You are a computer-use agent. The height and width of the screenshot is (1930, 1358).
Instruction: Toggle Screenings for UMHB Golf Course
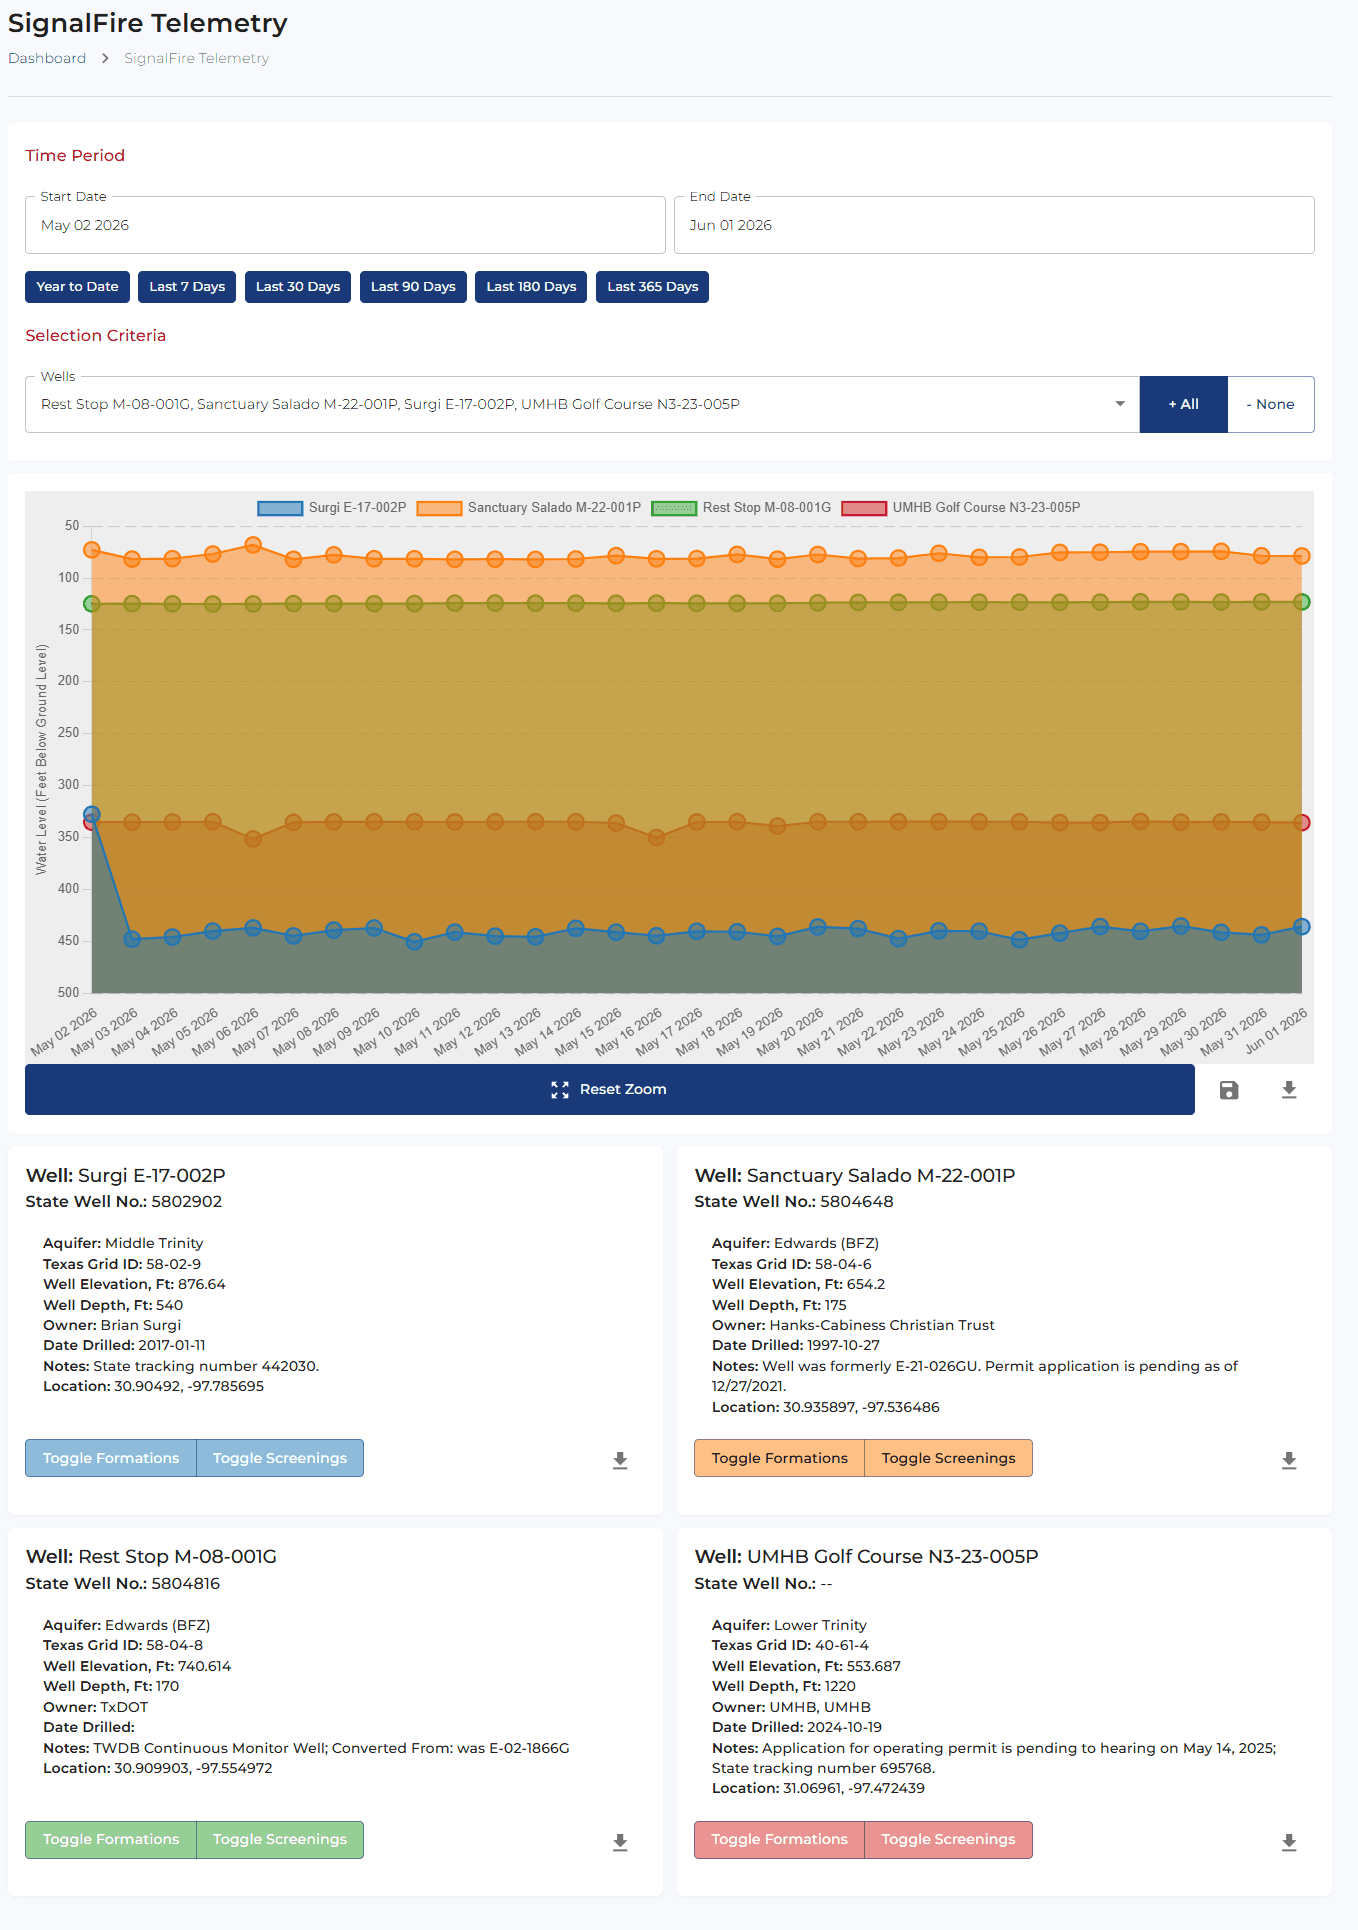pos(948,1840)
